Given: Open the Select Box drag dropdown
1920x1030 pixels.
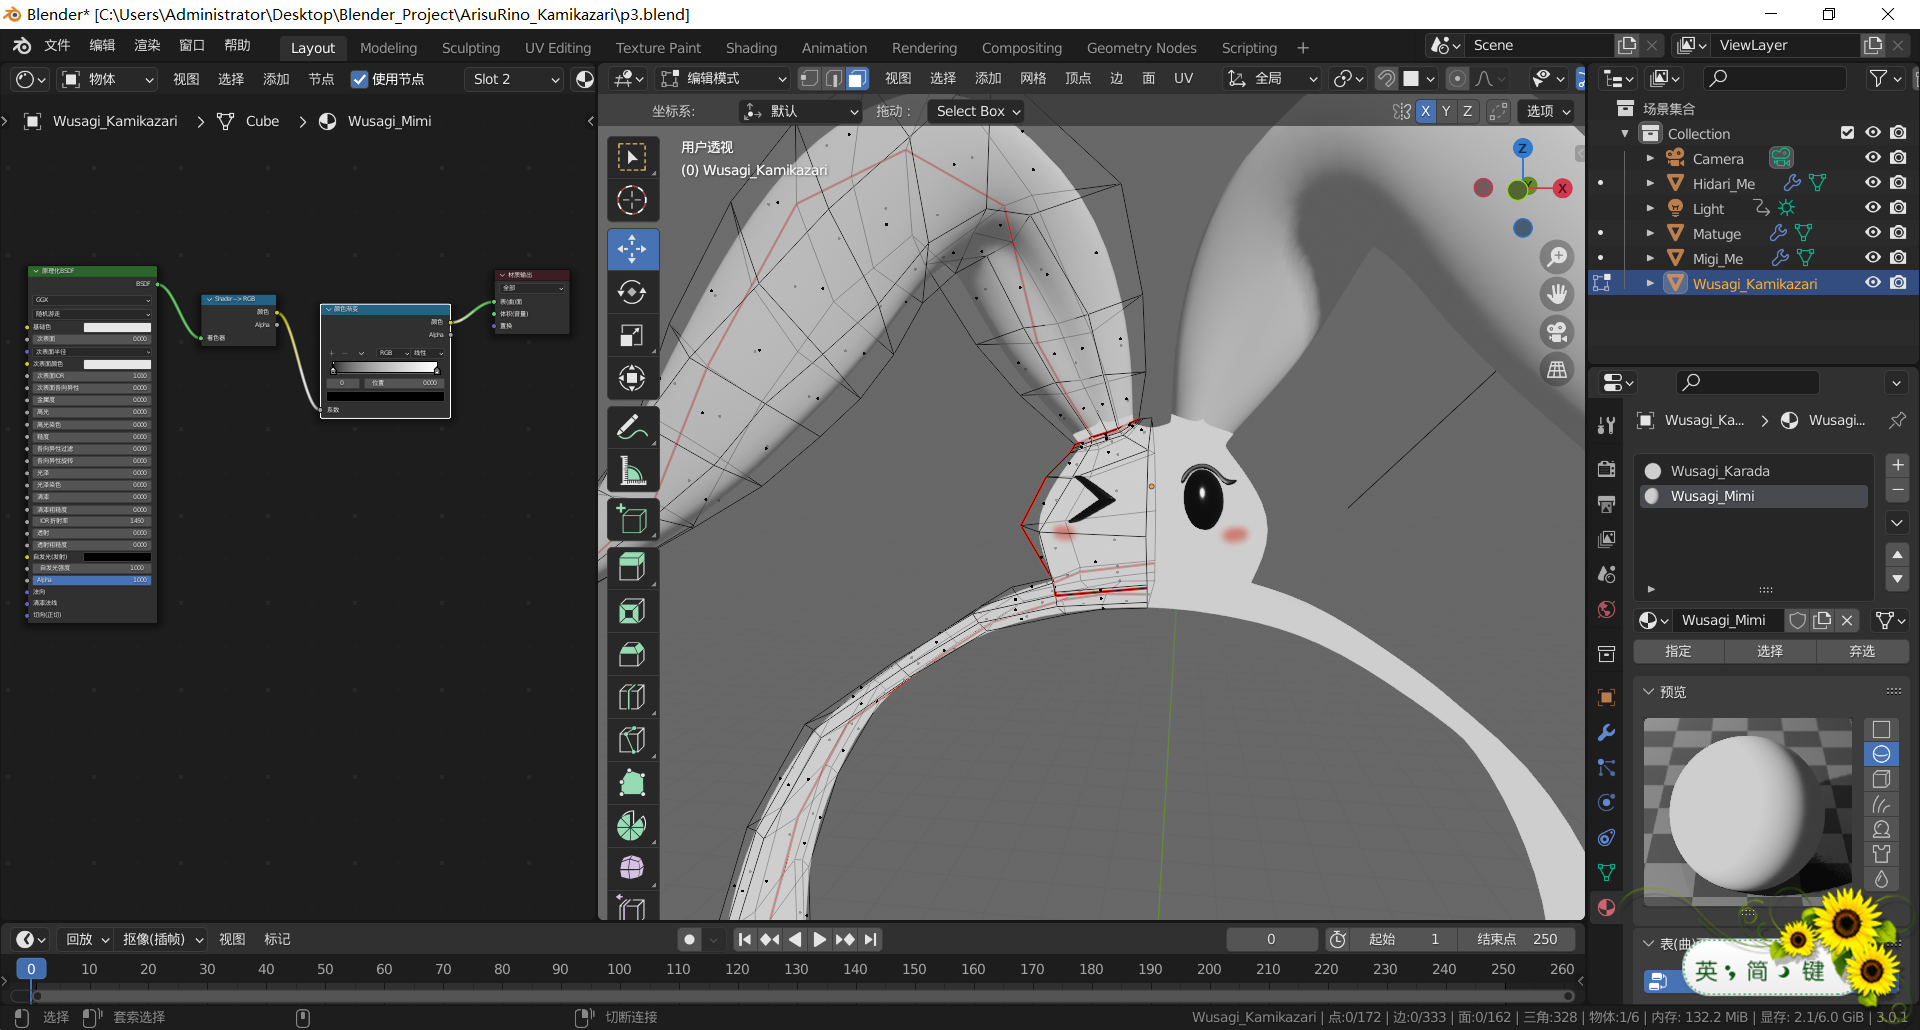Looking at the screenshot, I should pos(977,111).
